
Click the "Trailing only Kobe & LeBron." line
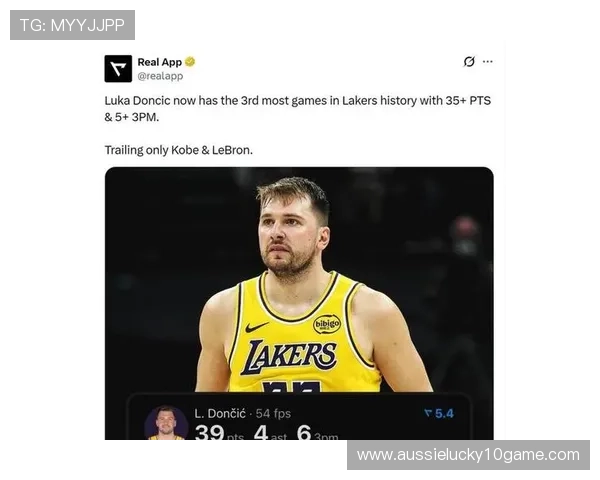click(179, 150)
